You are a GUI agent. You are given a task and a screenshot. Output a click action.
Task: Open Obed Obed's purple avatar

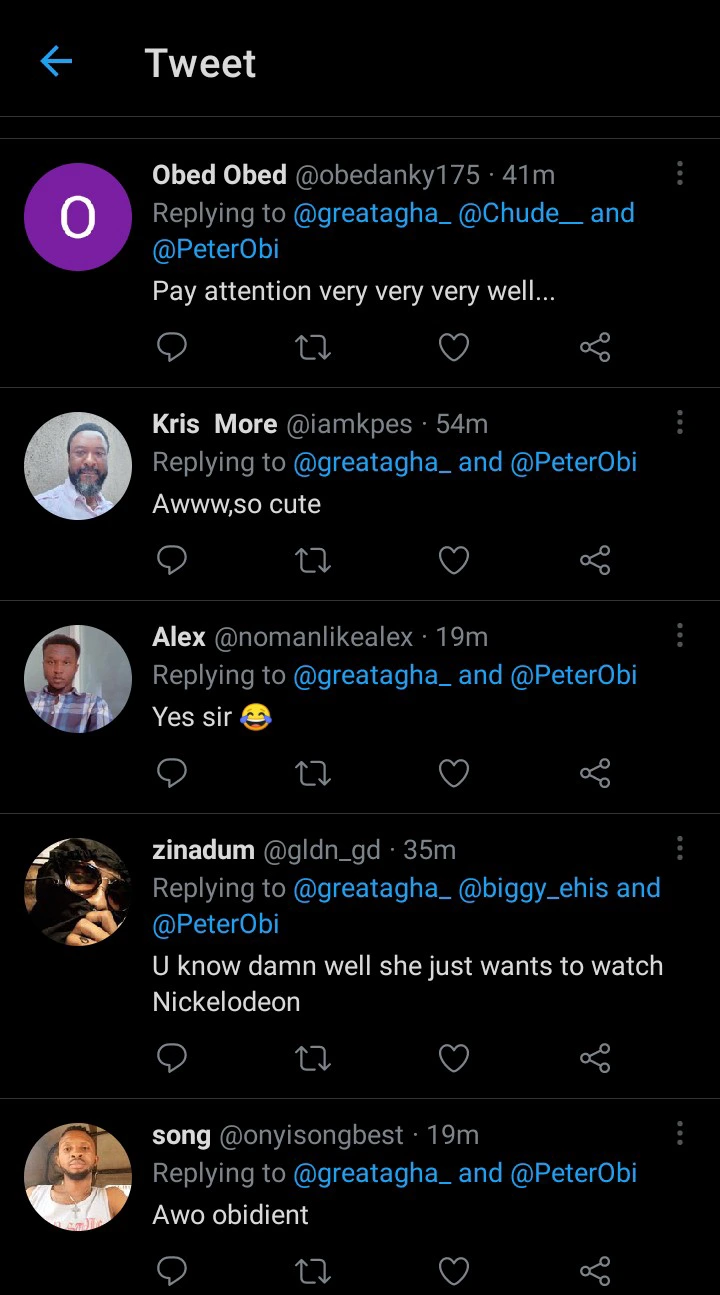click(78, 217)
